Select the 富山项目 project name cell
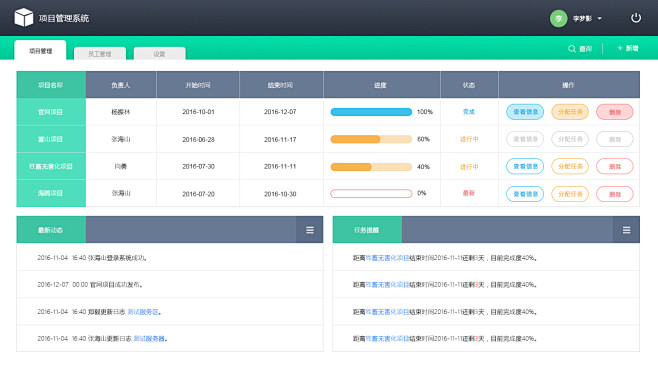This screenshot has height=370, width=658. point(51,139)
